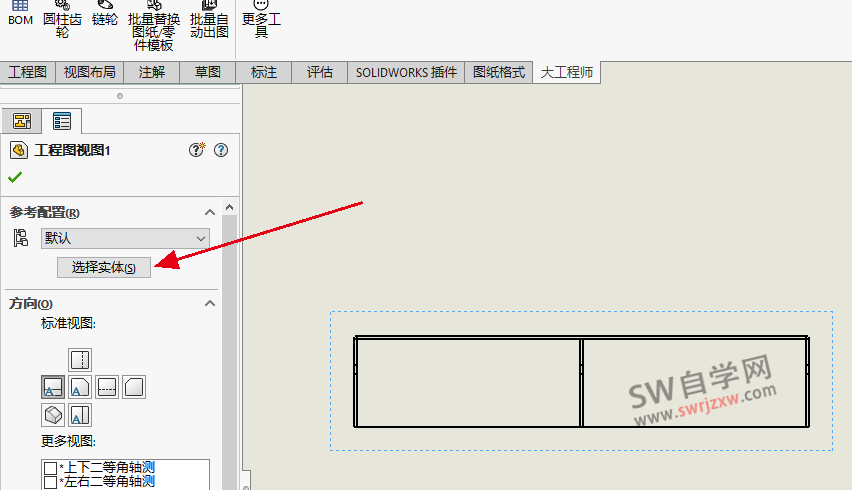This screenshot has width=852, height=490.
Task: Confirm with the green checkmark
Action: [15, 177]
